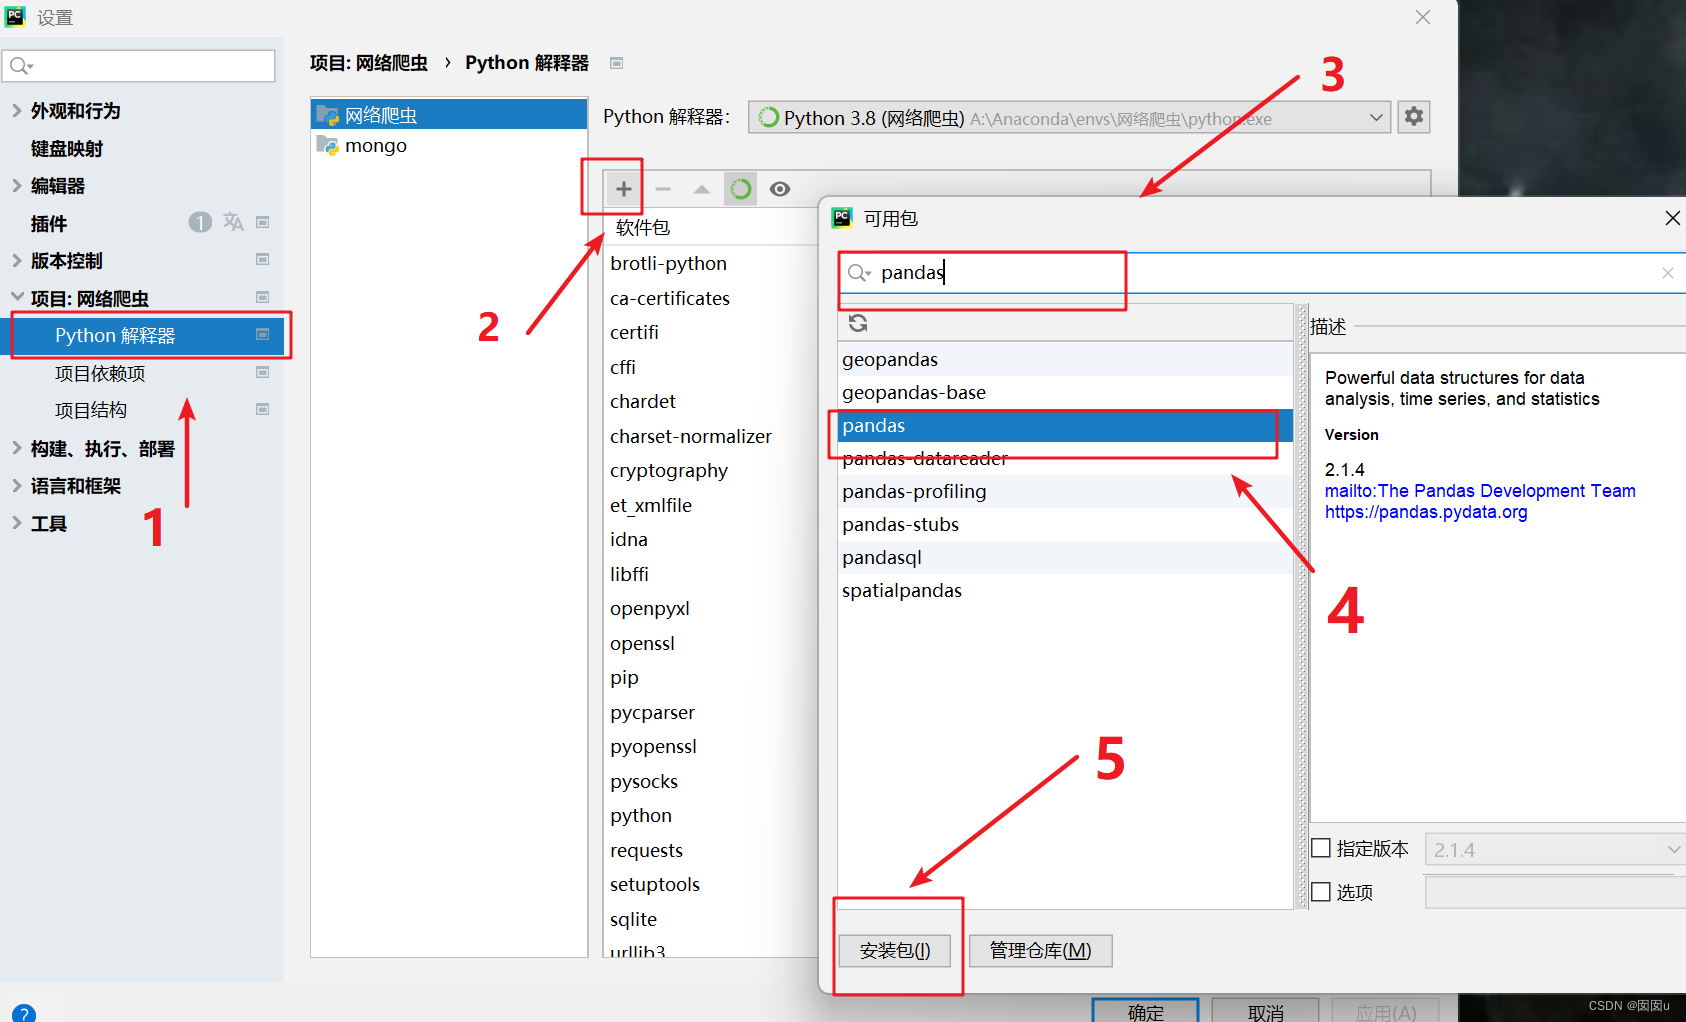Click the upgrade package up-arrow icon
The image size is (1686, 1022).
(702, 188)
